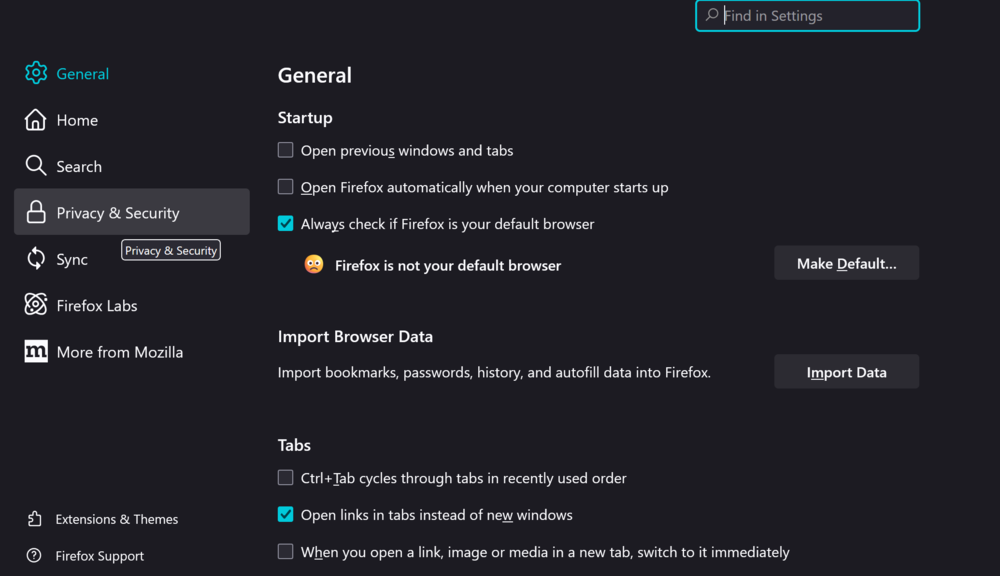Open More from Mozilla category
The width and height of the screenshot is (1000, 576).
[131, 351]
